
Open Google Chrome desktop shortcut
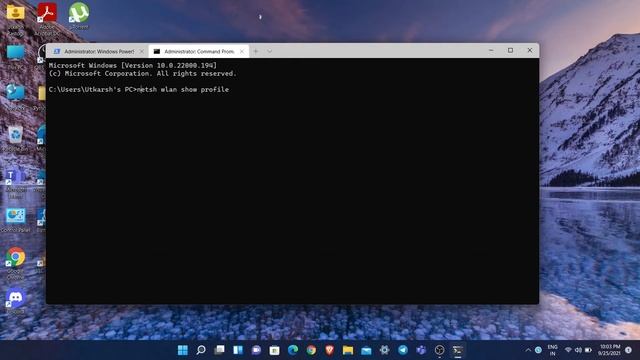[x=16, y=263]
